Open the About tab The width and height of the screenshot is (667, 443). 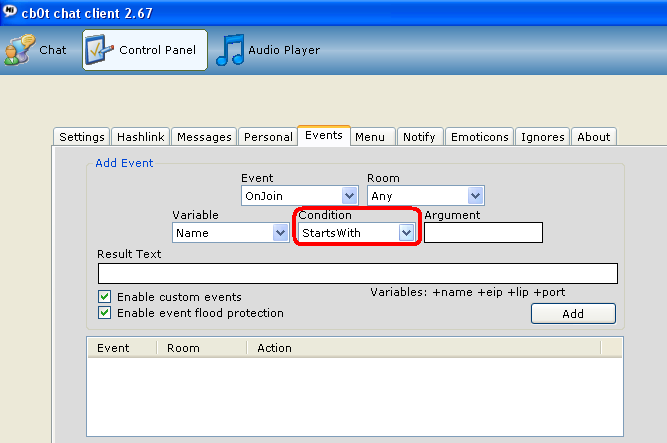[x=593, y=137]
